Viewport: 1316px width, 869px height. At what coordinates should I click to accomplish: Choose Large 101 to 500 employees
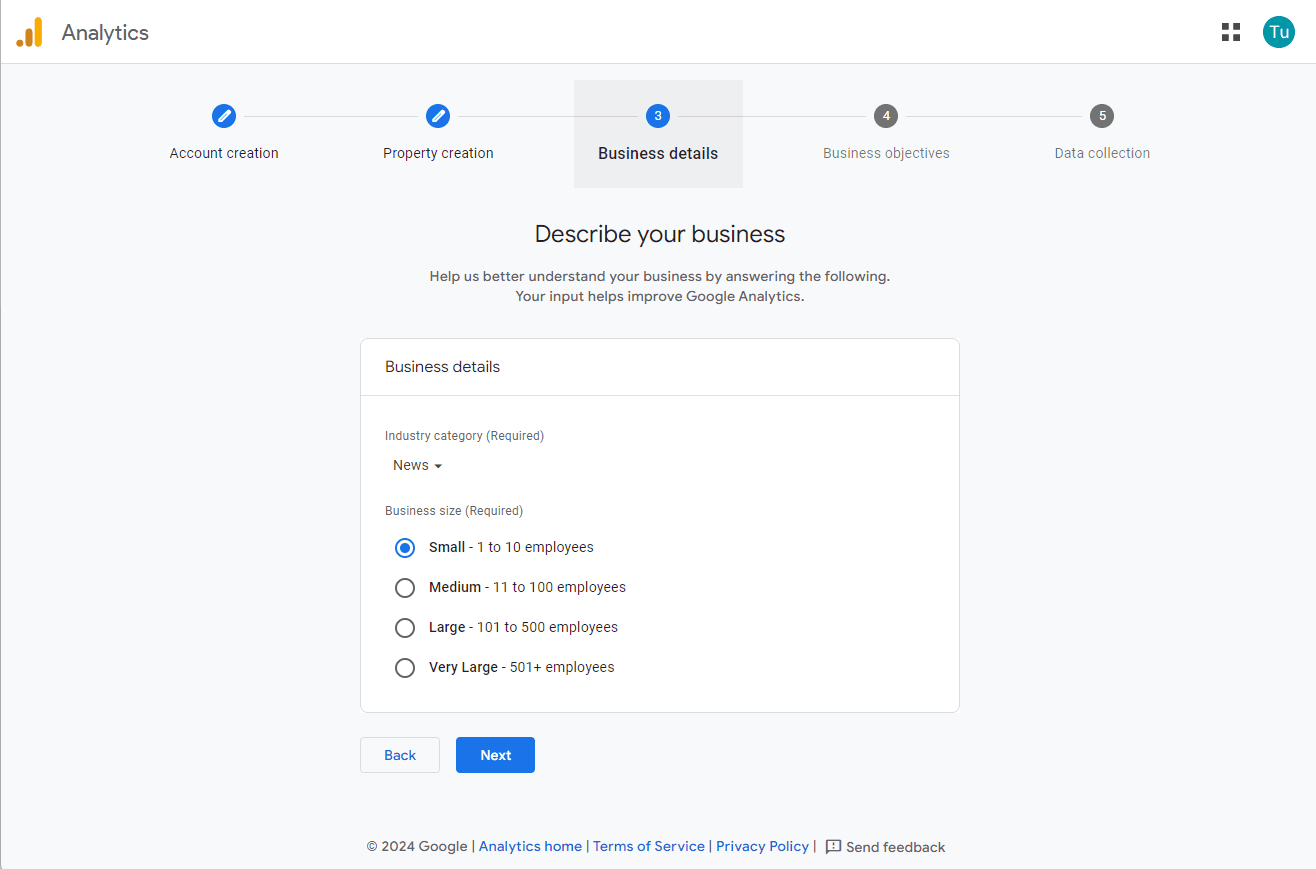(x=405, y=628)
